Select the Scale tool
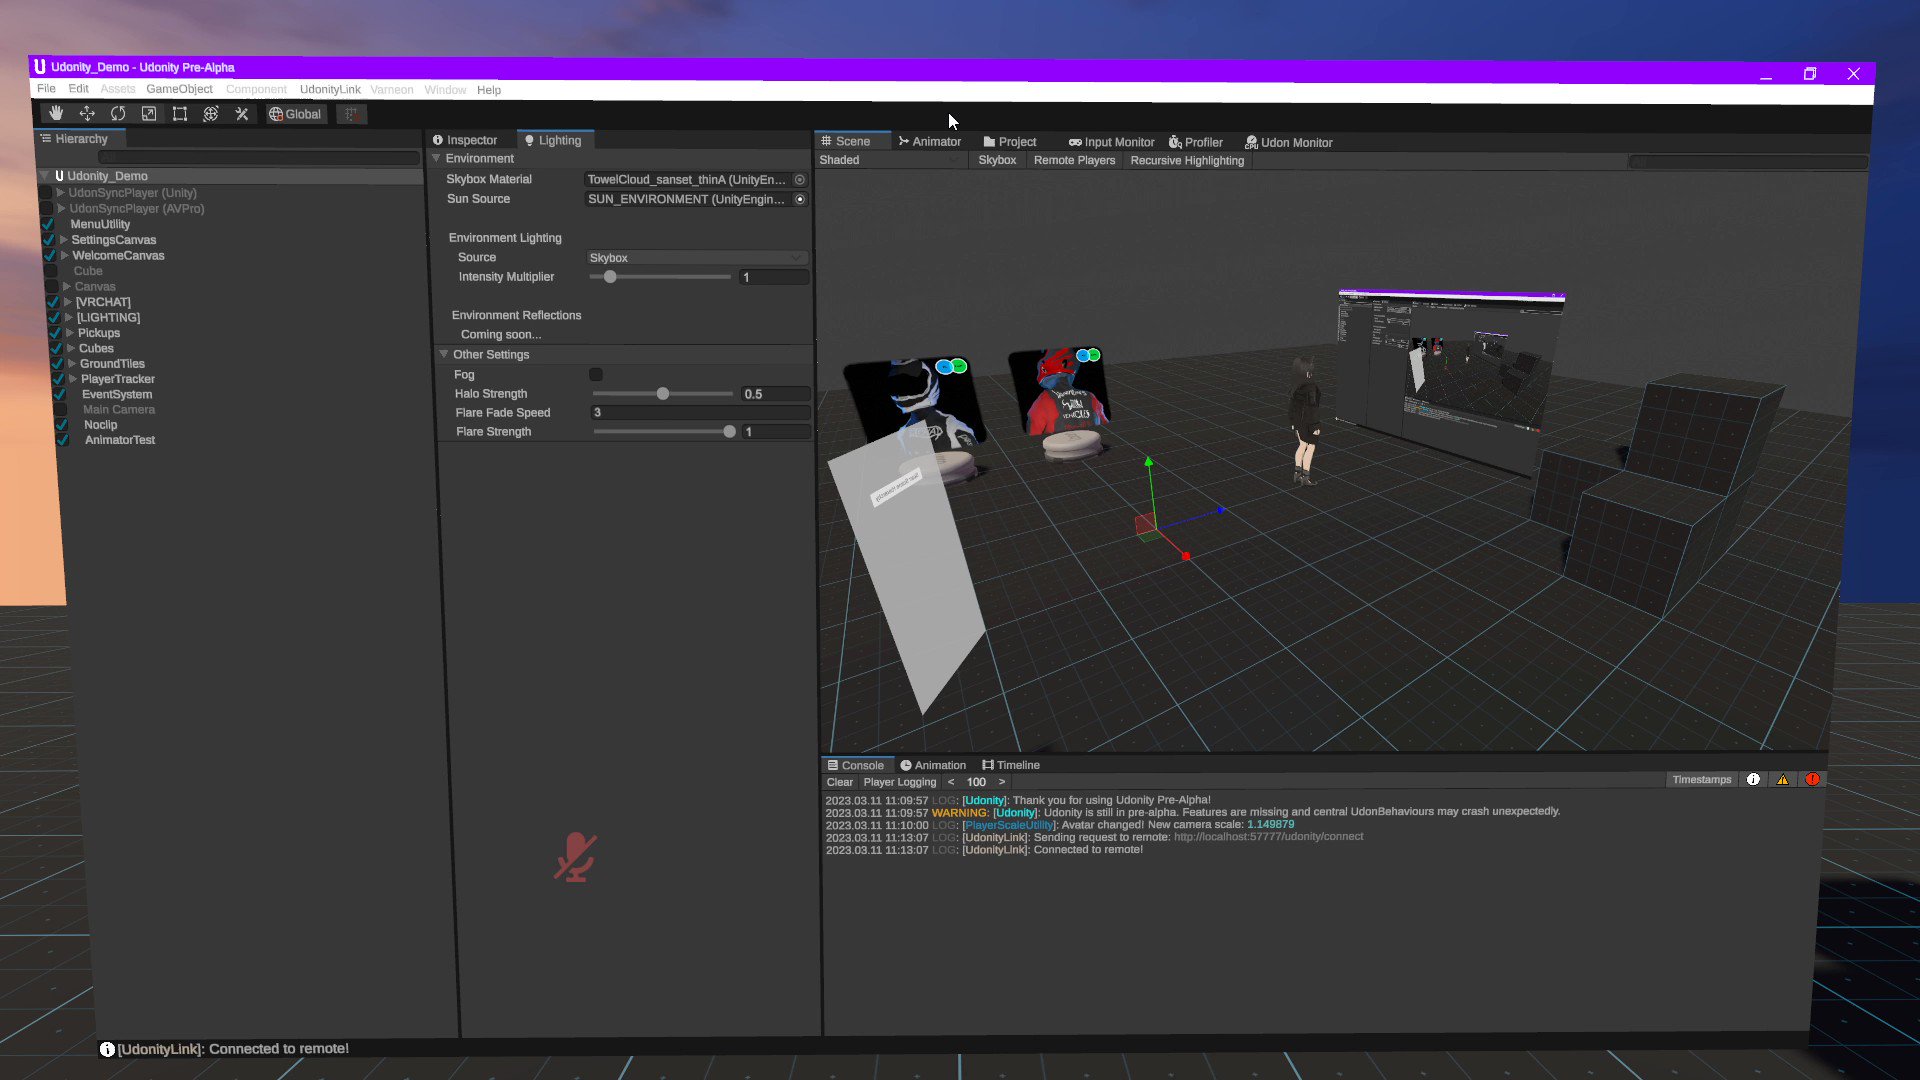 (x=149, y=114)
